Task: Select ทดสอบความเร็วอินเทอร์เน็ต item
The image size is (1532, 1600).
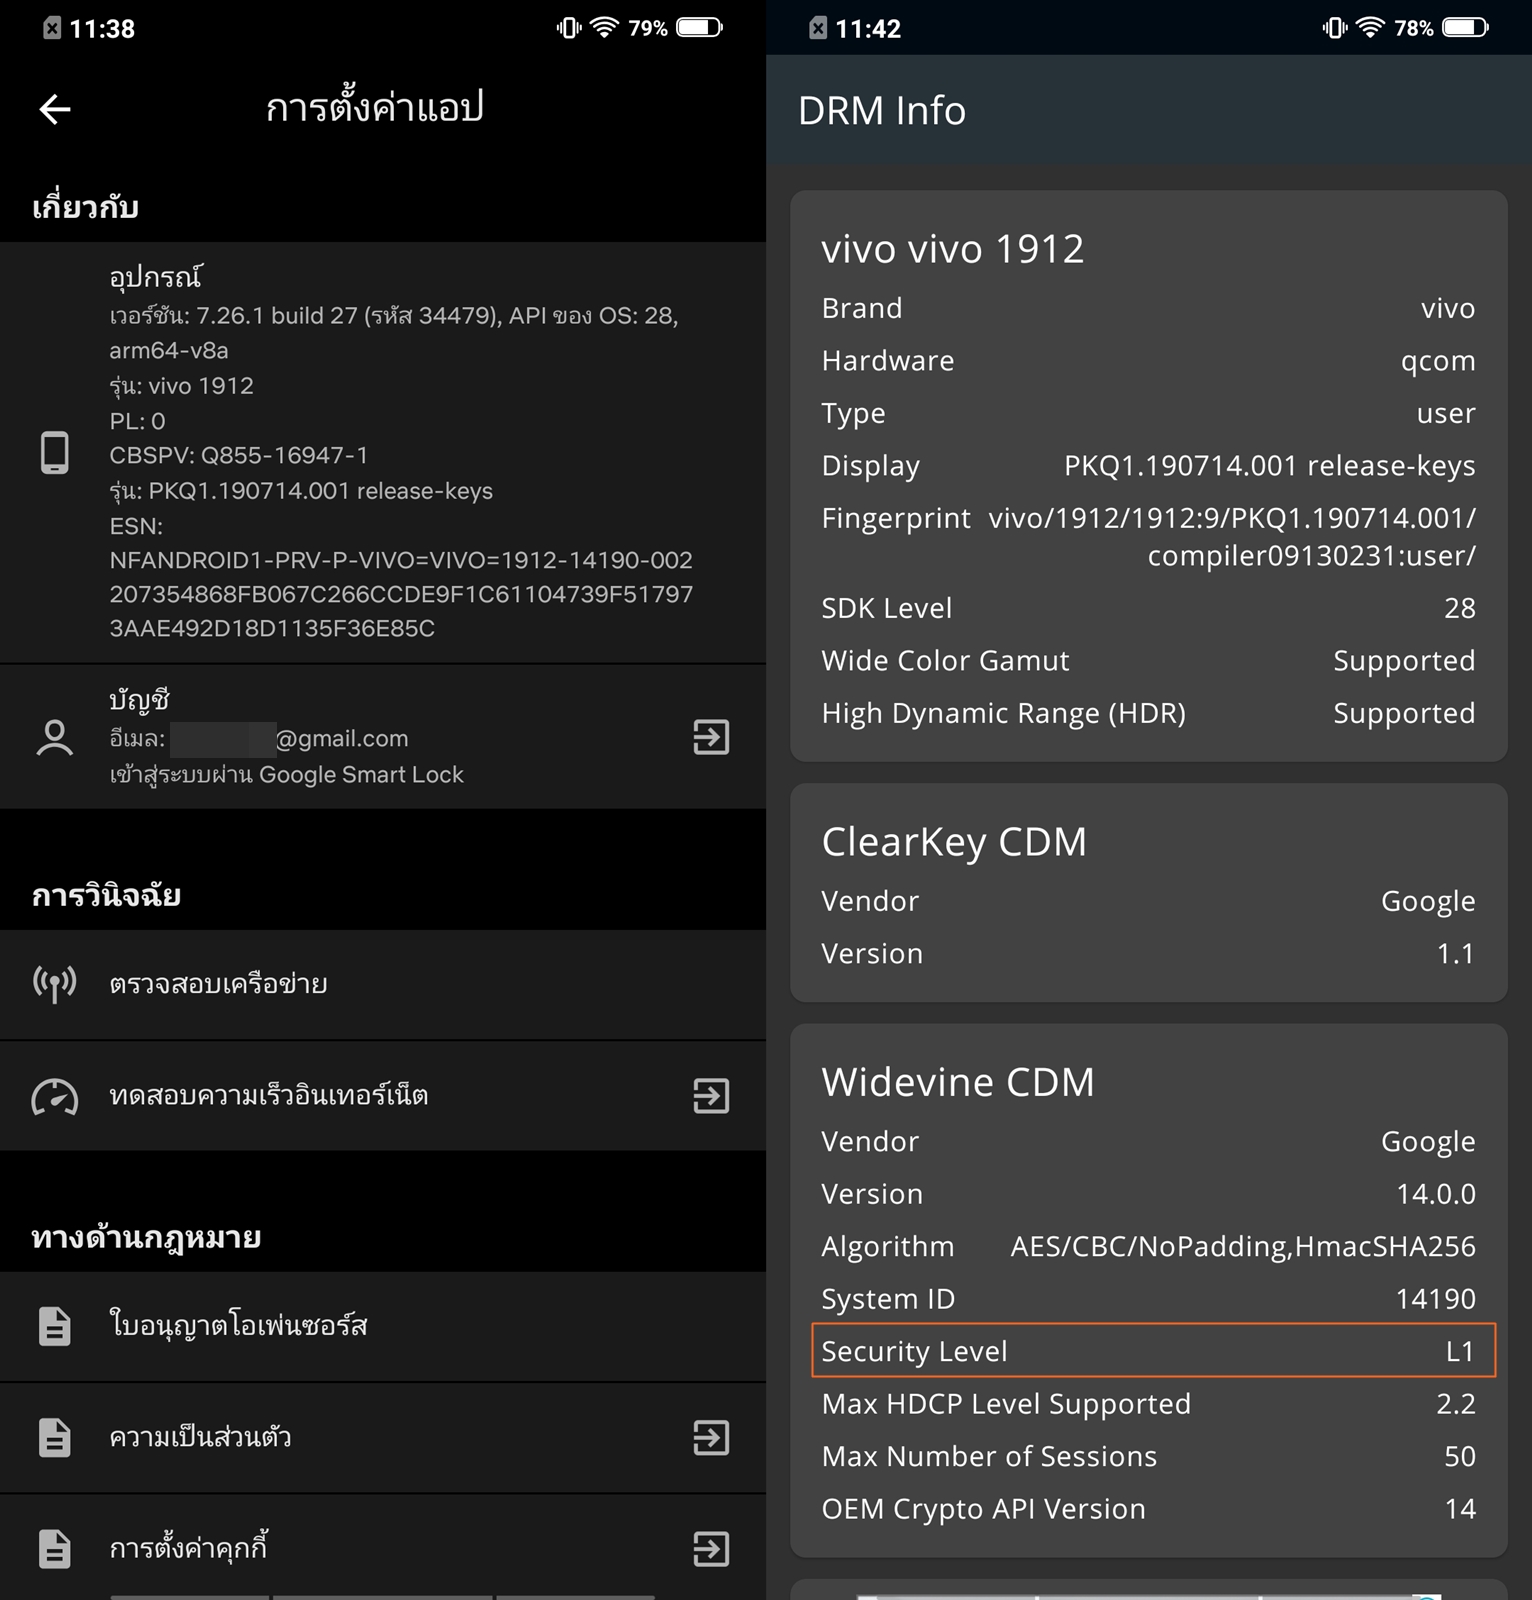Action: pyautogui.click(x=383, y=1096)
